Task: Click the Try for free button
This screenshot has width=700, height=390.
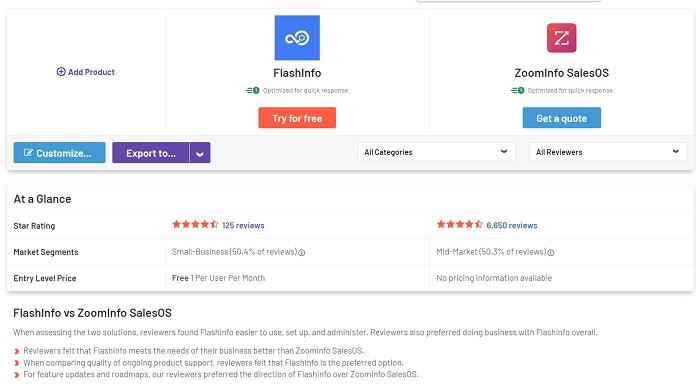Action: coord(297,118)
